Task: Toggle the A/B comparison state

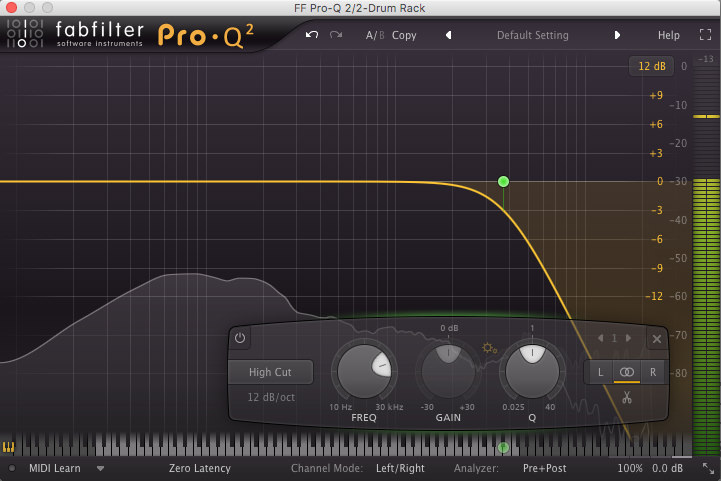Action: (375, 35)
